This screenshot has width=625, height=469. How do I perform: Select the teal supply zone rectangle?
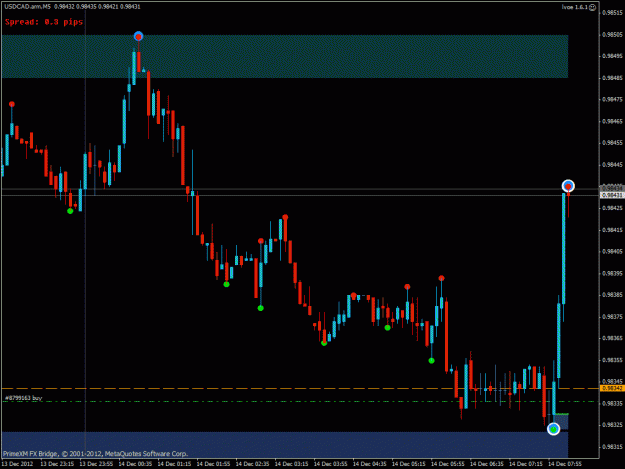(x=285, y=56)
